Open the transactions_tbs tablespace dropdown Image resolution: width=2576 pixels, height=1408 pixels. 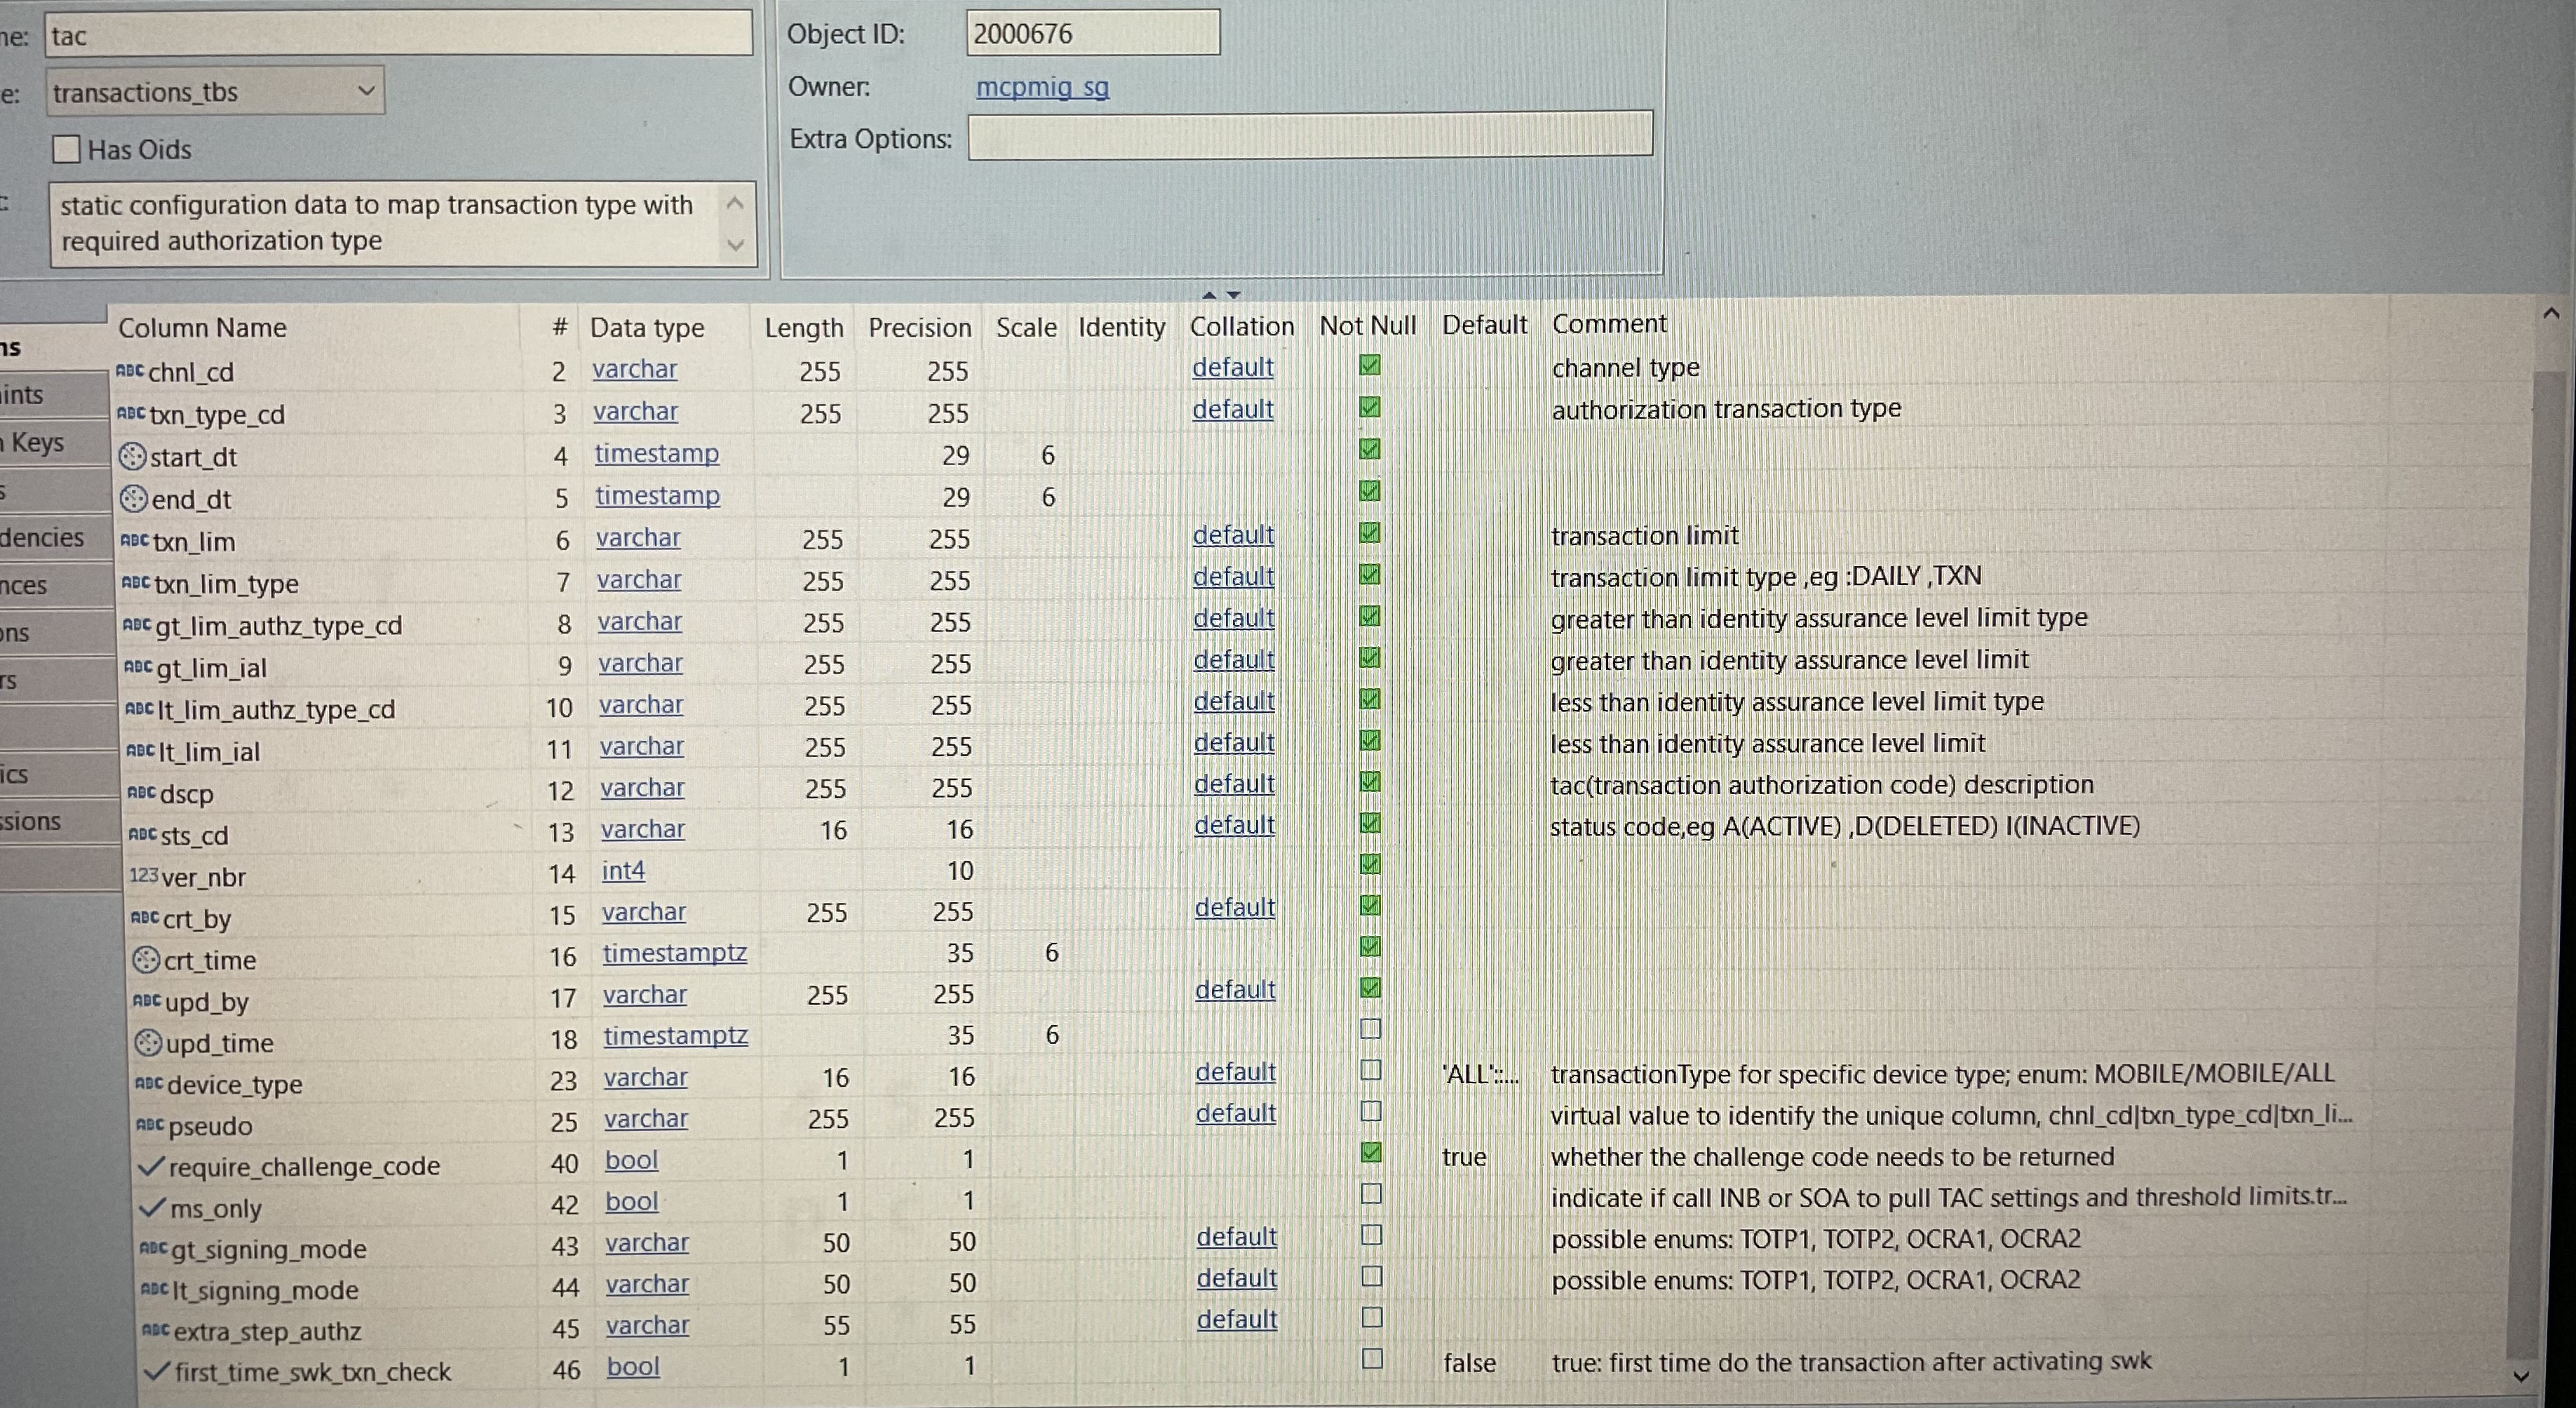pyautogui.click(x=366, y=92)
